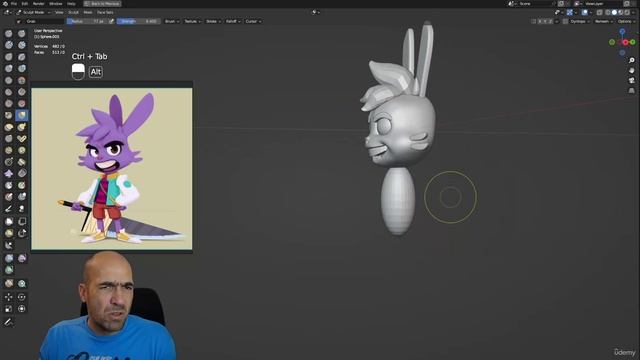Toggle Z axis symmetry
Viewport: 640px width, 360px height.
tap(551, 21)
